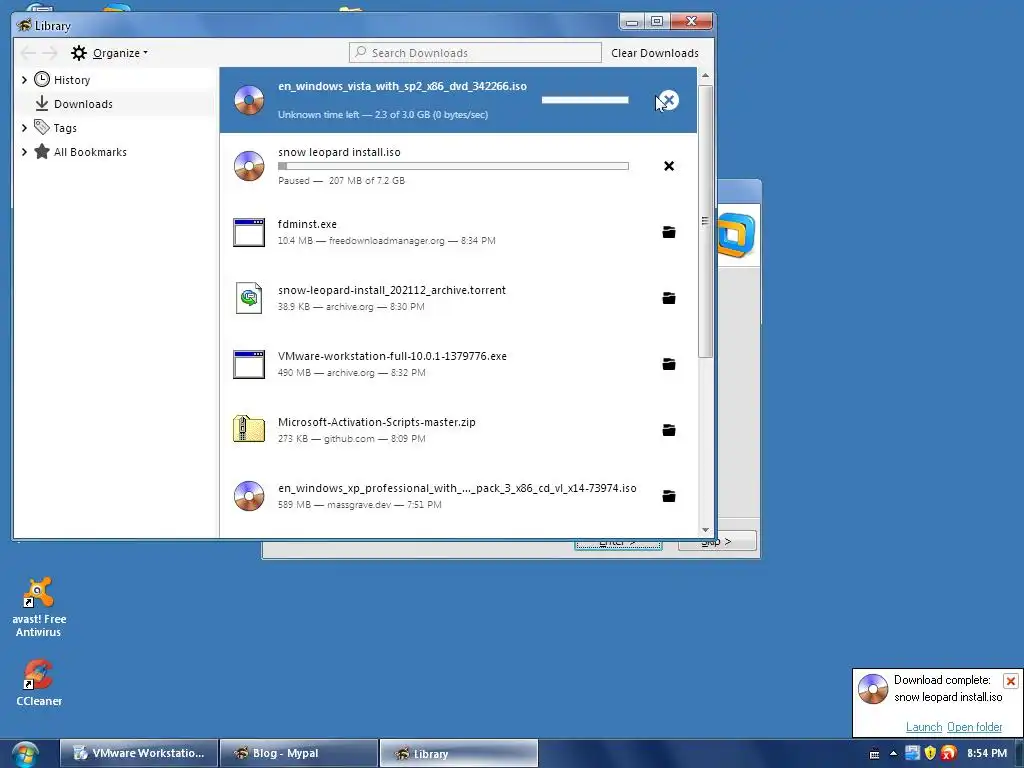This screenshot has width=1024, height=768.
Task: Click the clock showing 8:54 PM
Action: (987, 754)
